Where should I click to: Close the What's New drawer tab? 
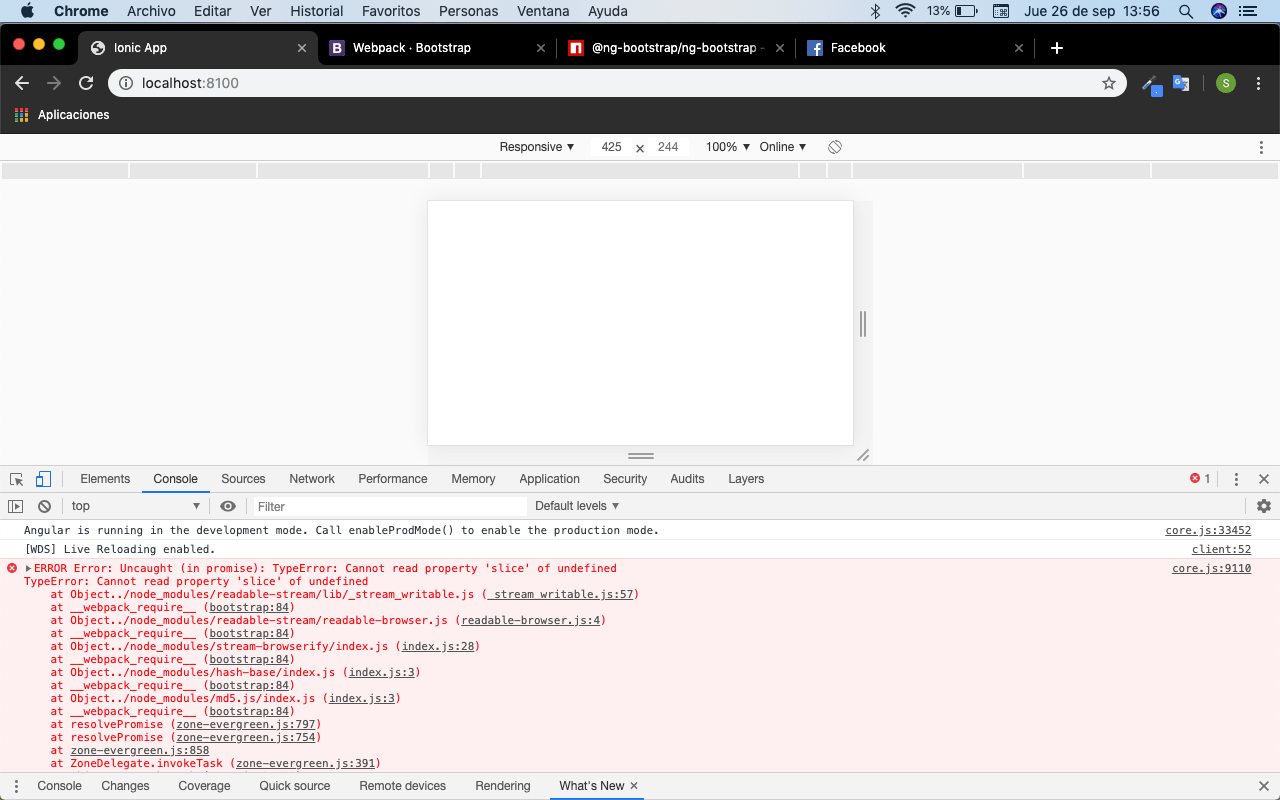tap(634, 786)
